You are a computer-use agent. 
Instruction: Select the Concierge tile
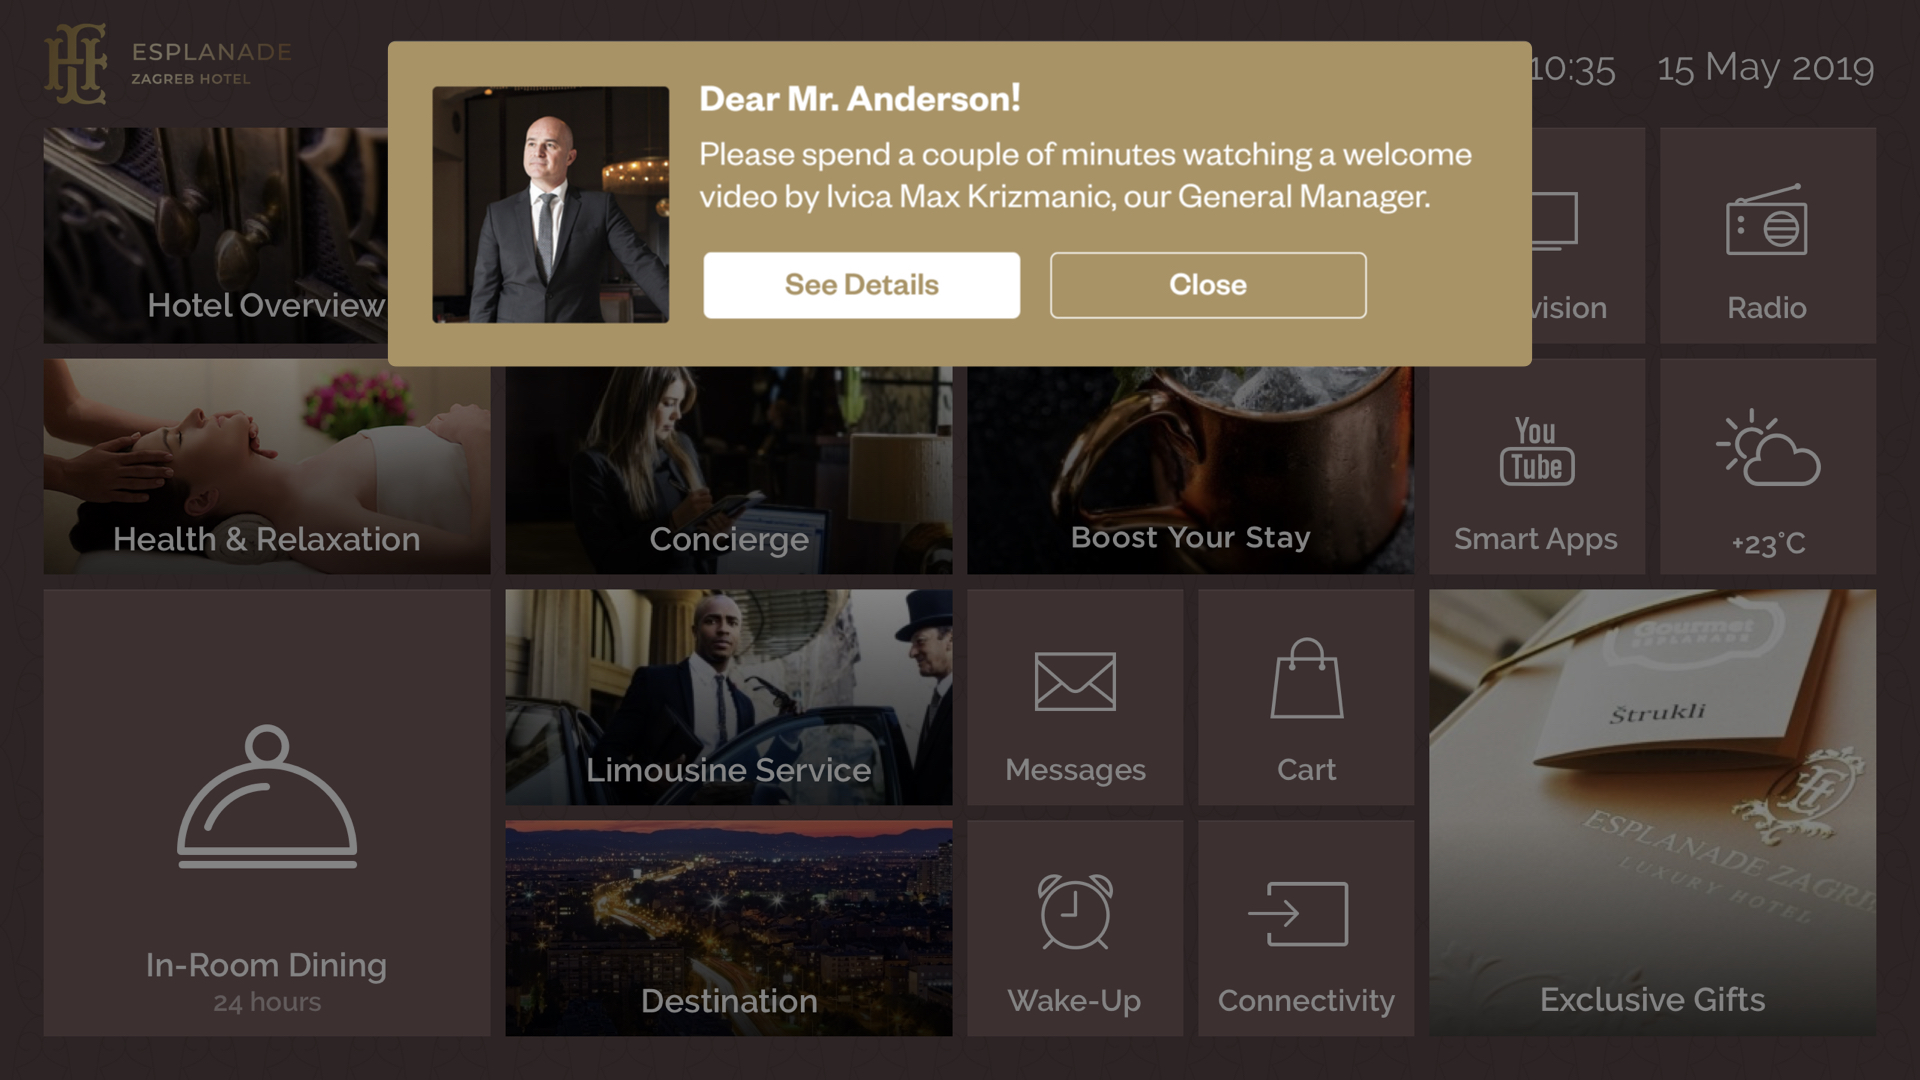pos(729,470)
